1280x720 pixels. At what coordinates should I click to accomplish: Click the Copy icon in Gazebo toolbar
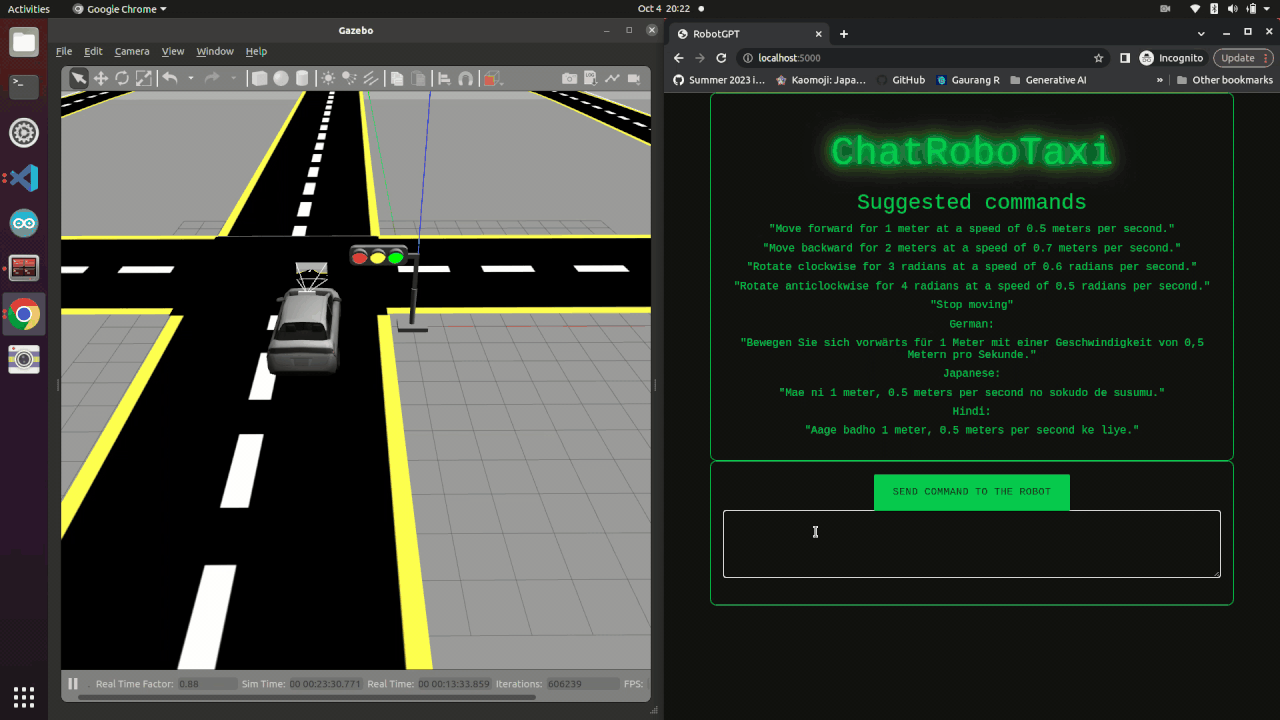click(397, 79)
